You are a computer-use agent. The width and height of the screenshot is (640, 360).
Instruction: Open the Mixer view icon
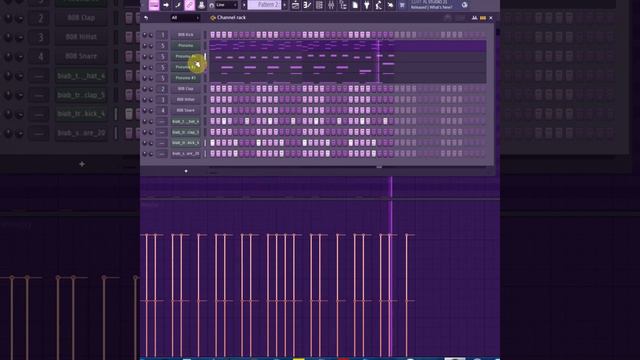[x=331, y=5]
